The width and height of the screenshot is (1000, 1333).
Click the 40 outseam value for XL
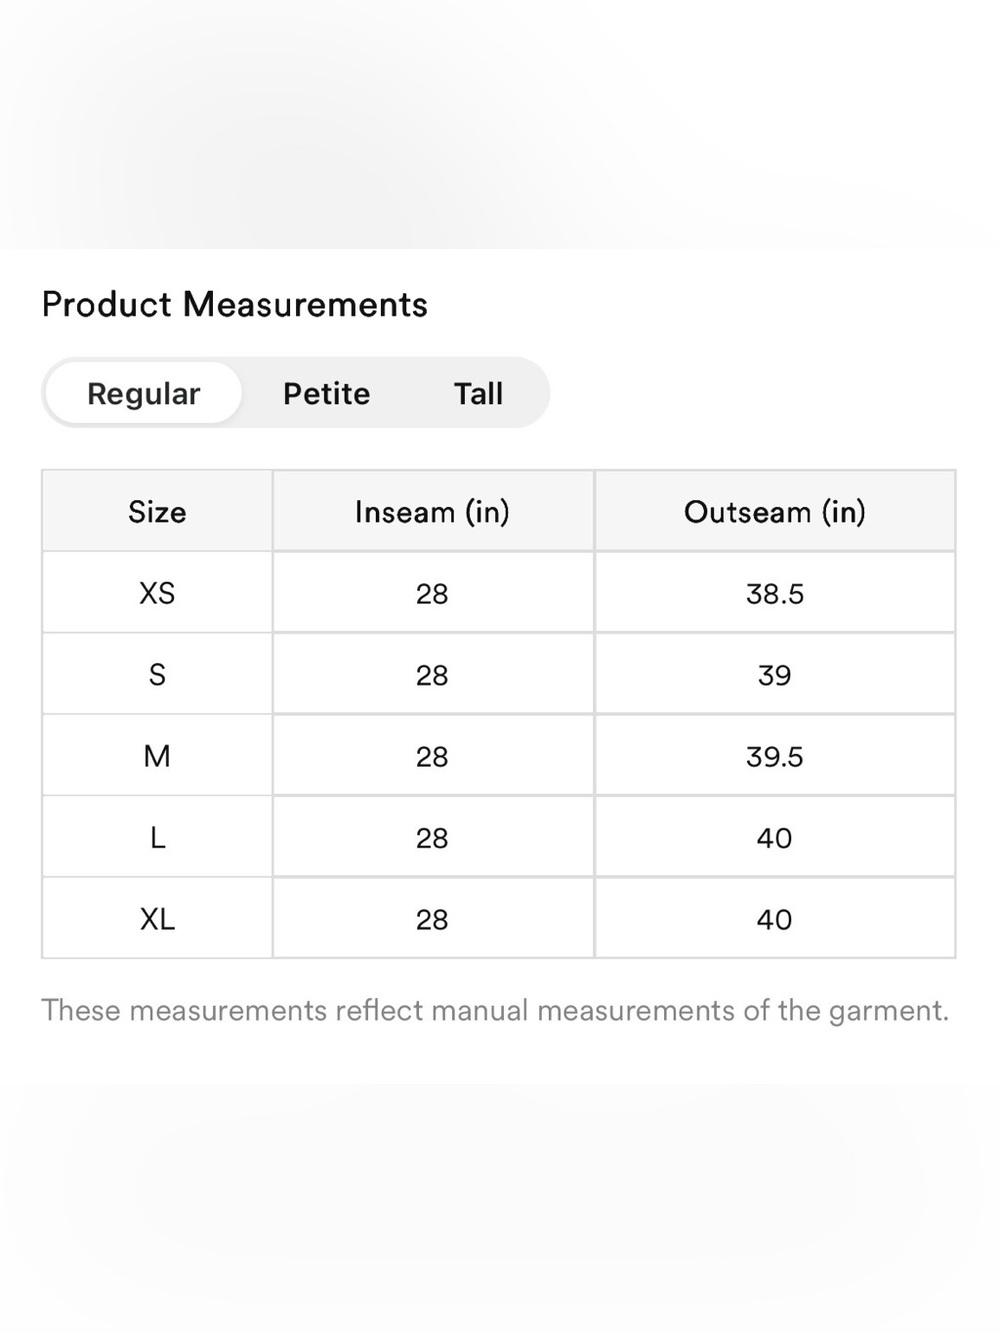(x=775, y=919)
